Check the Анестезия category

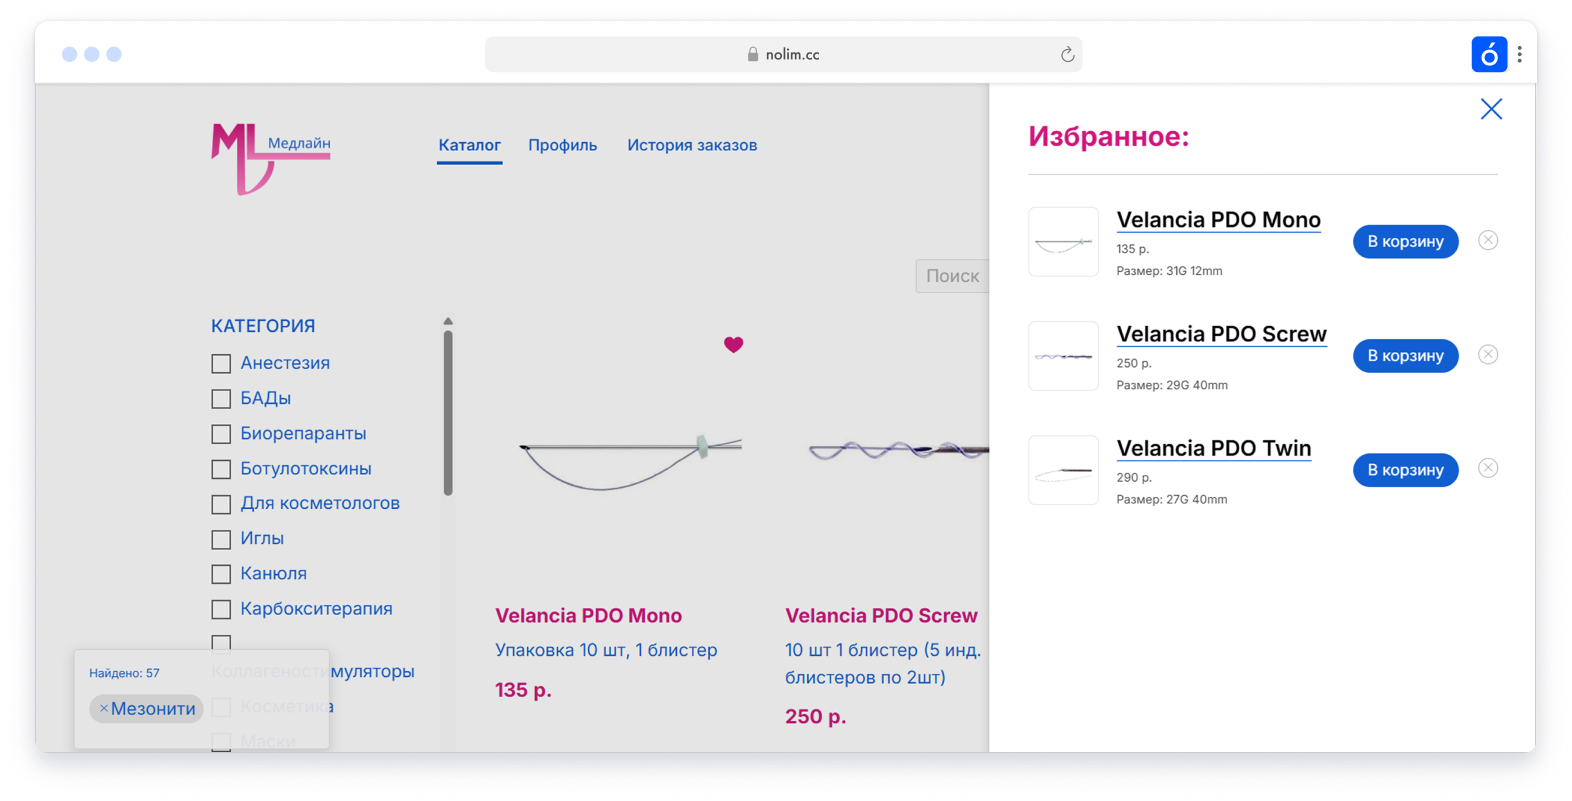[221, 363]
